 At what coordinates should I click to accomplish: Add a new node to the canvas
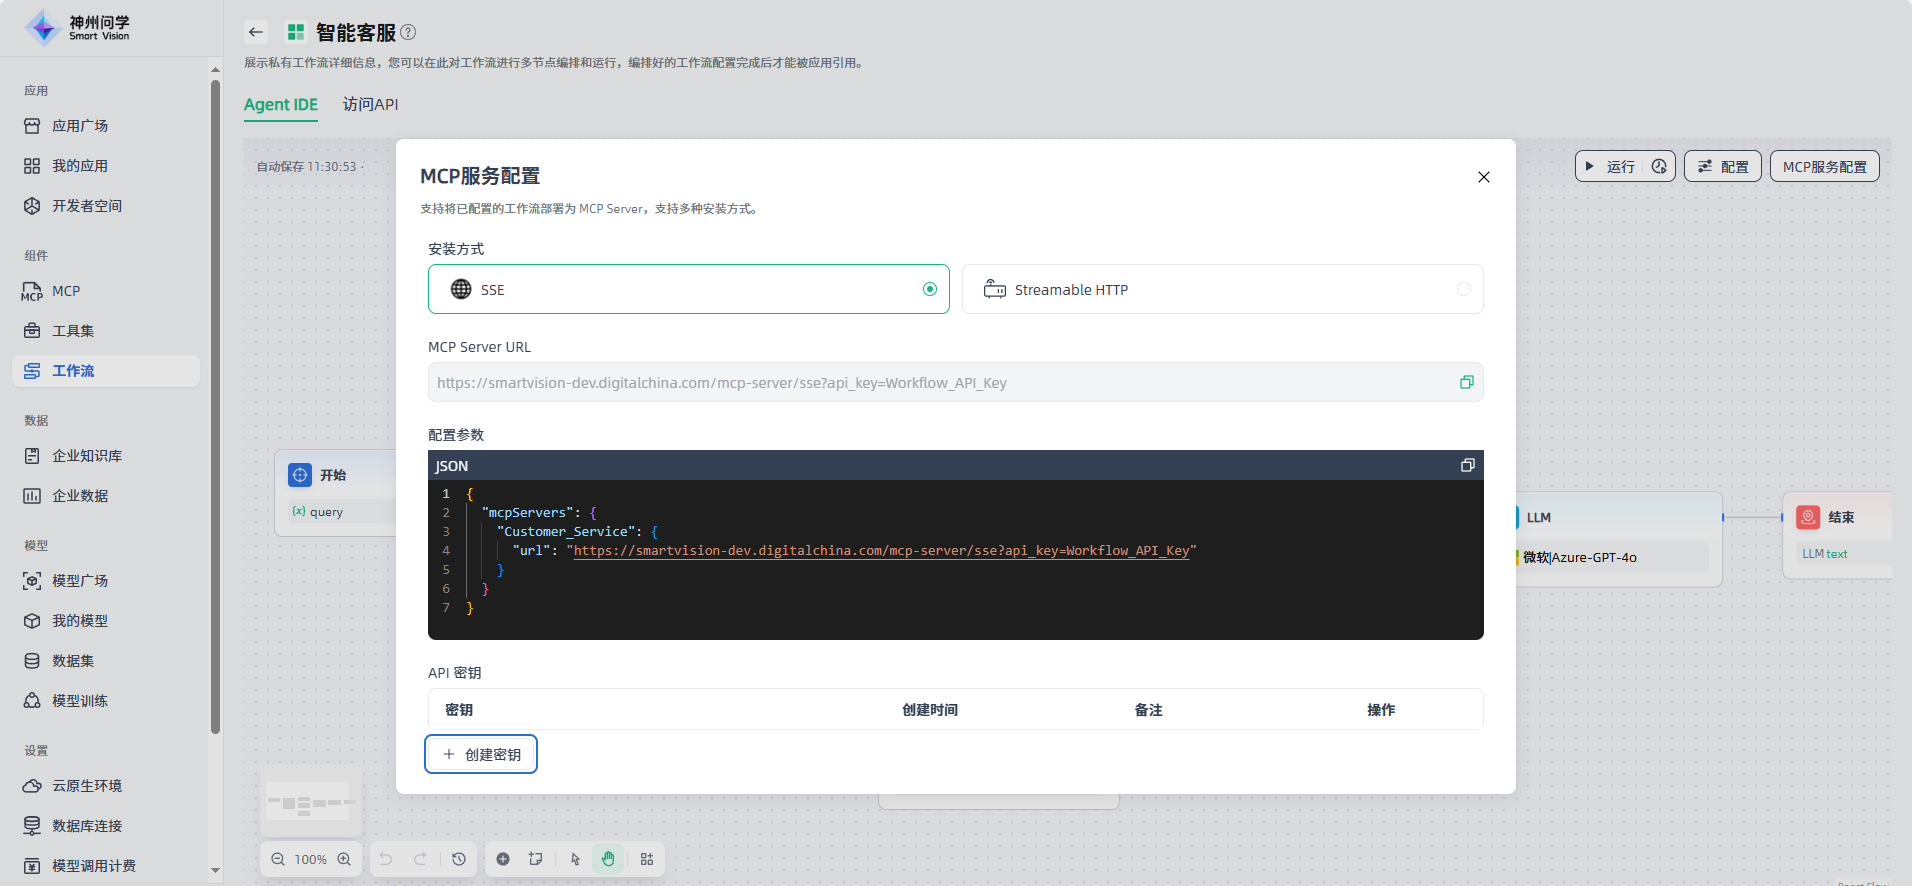(x=503, y=859)
